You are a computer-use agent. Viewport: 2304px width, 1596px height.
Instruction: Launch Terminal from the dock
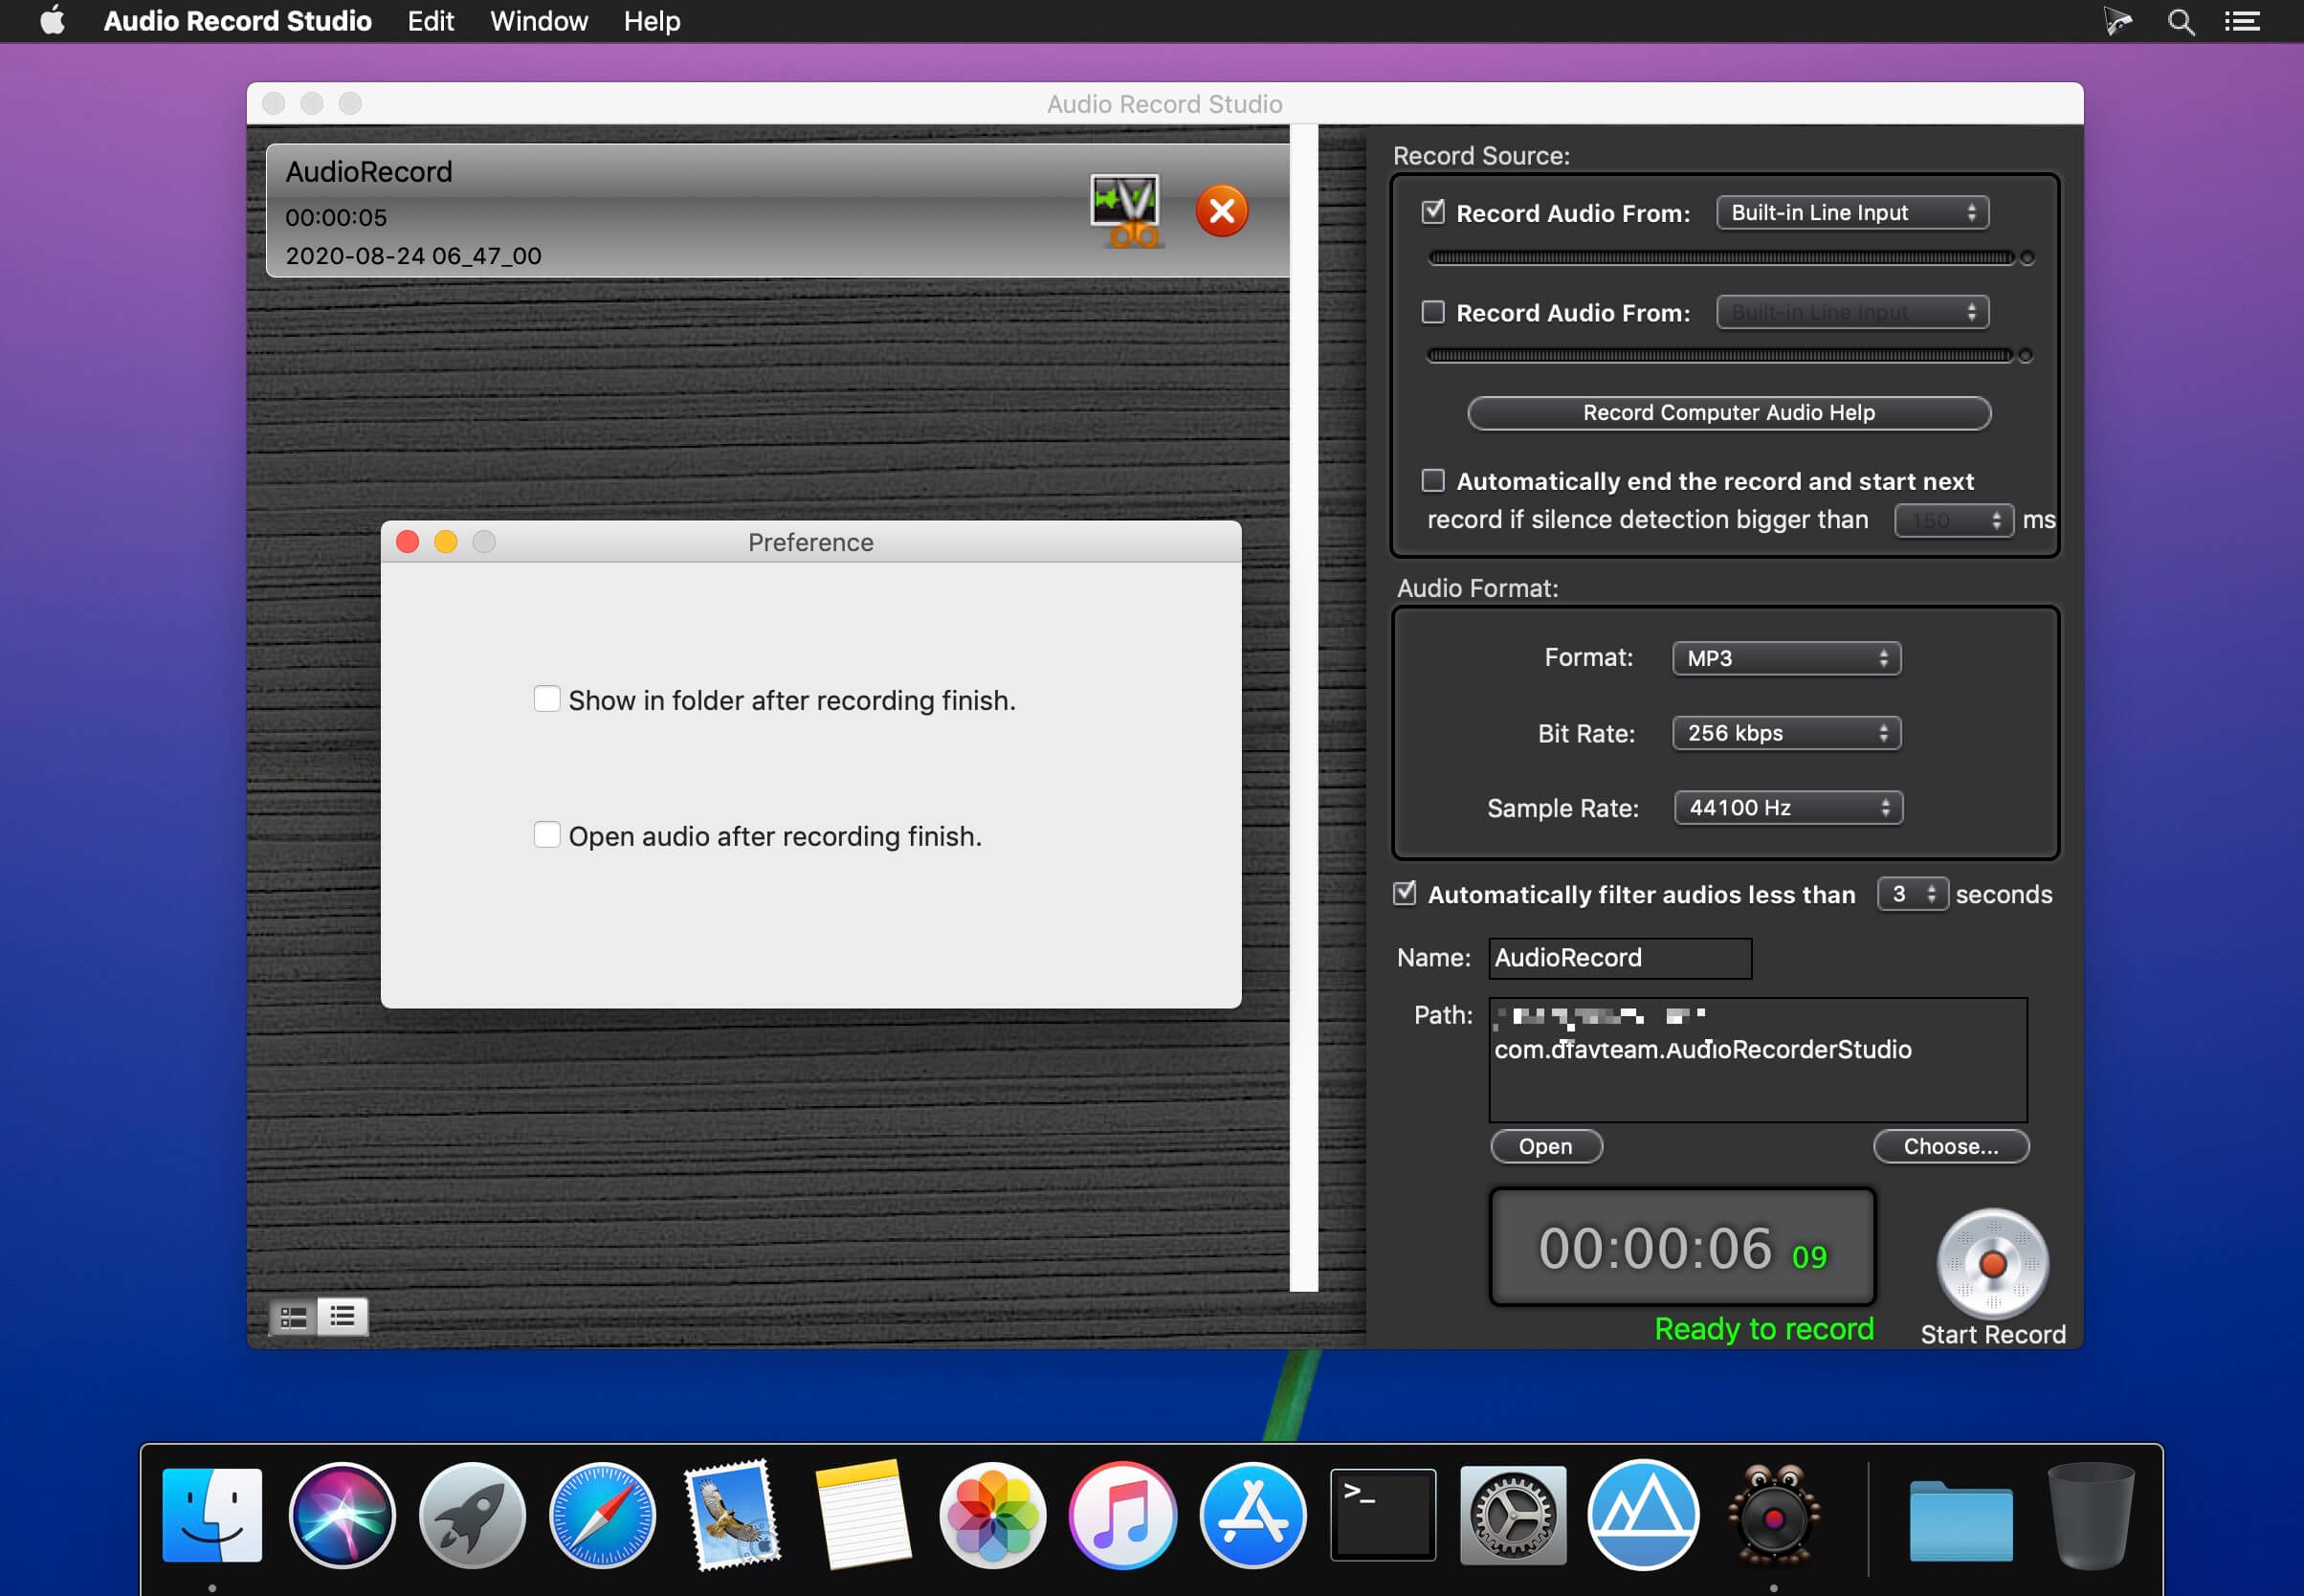point(1382,1516)
